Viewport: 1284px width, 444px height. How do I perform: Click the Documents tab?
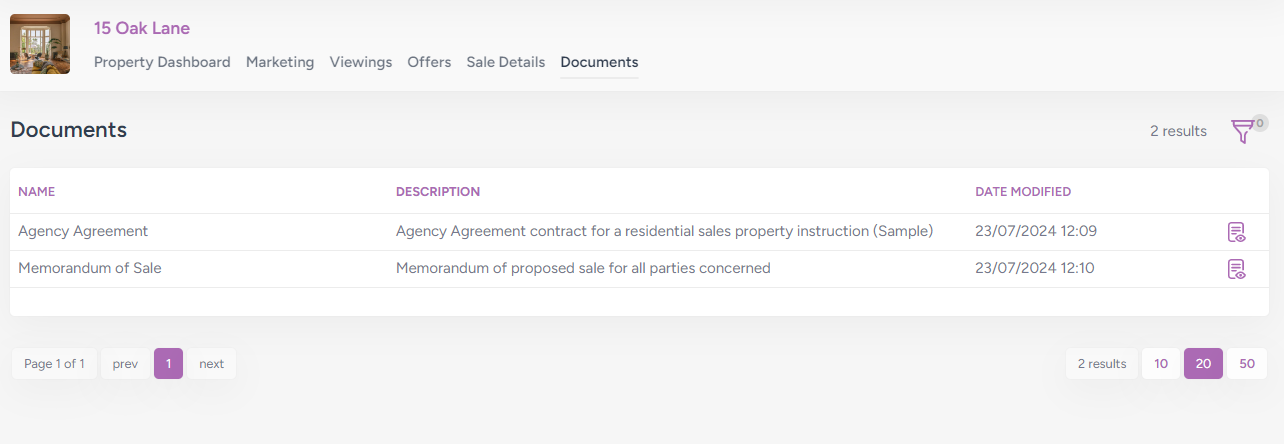(599, 62)
